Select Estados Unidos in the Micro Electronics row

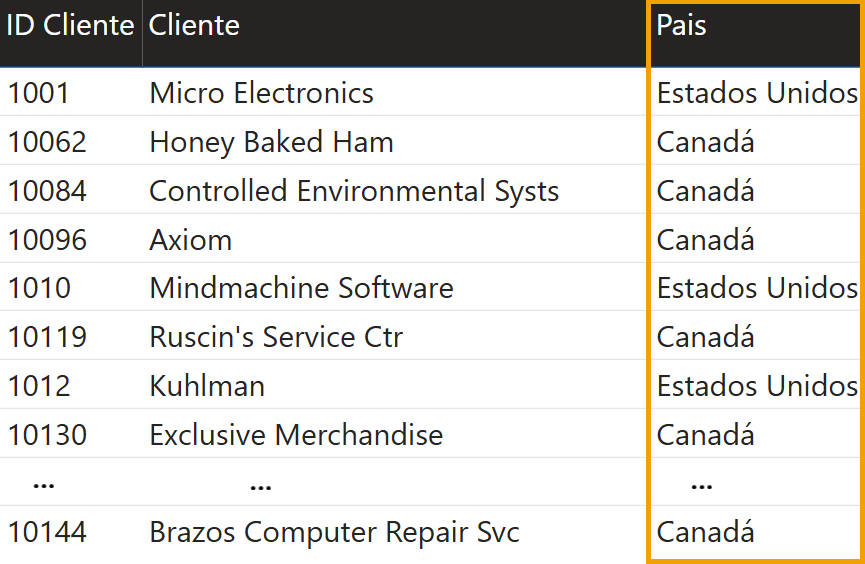point(757,93)
